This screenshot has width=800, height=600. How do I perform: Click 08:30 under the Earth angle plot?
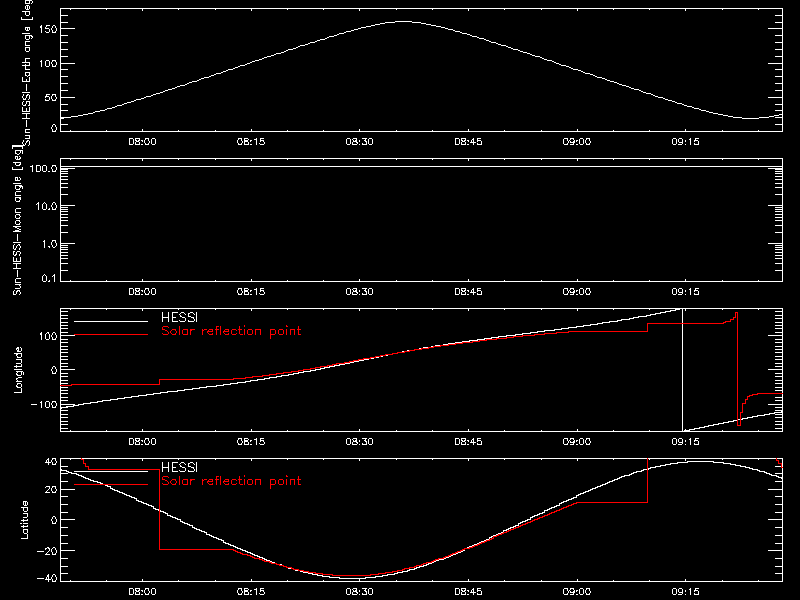click(x=360, y=142)
